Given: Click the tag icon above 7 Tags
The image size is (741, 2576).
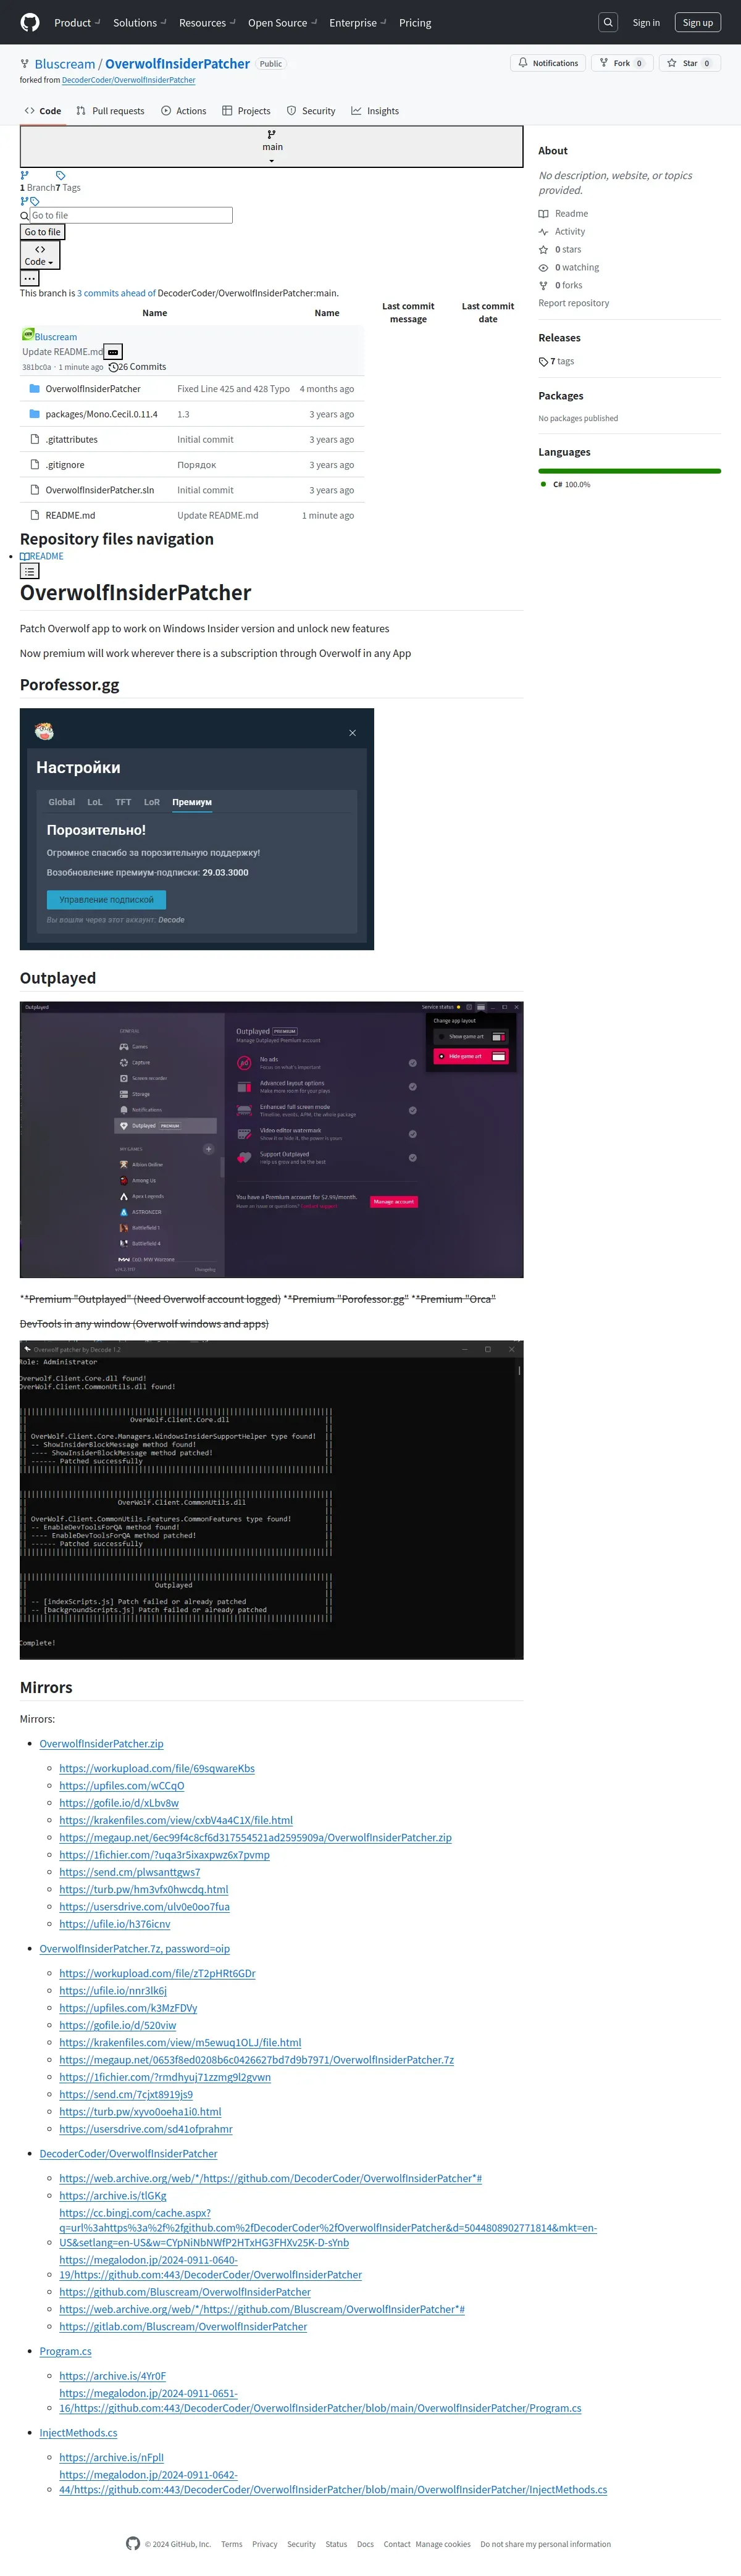Looking at the screenshot, I should [x=60, y=175].
